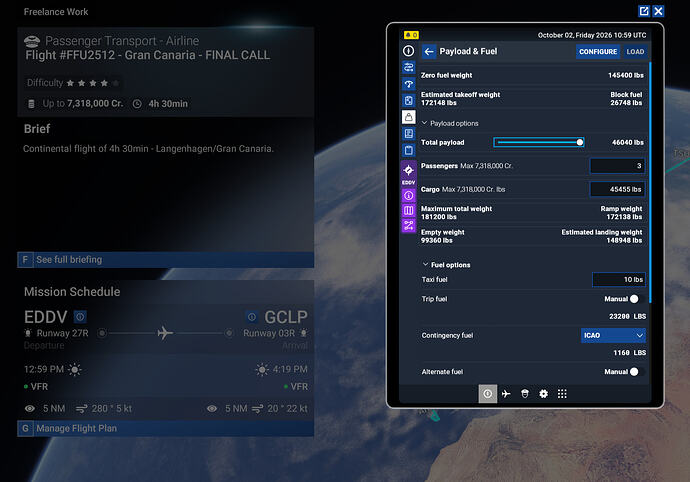This screenshot has width=690, height=482.
Task: Click the tablet vertical scrollbar
Action: click(650, 183)
